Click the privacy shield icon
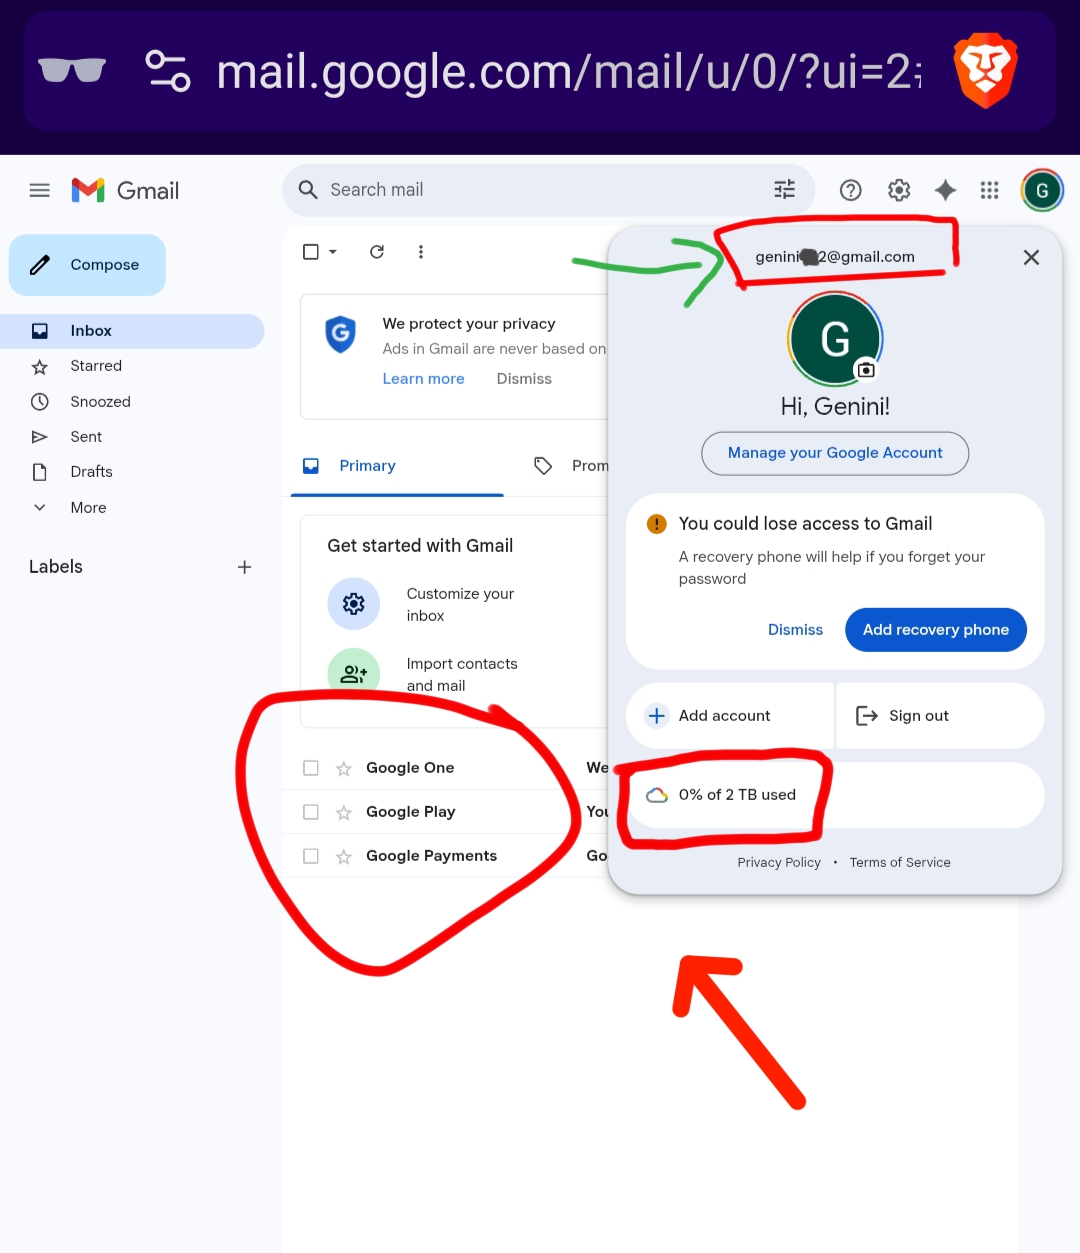Image resolution: width=1080 pixels, height=1253 pixels. click(341, 334)
